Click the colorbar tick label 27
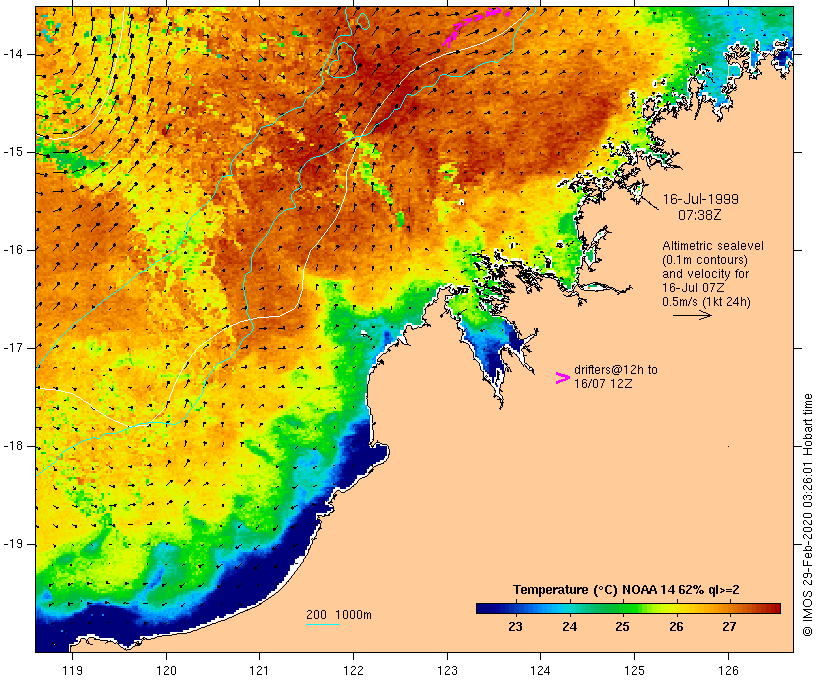 coord(729,627)
